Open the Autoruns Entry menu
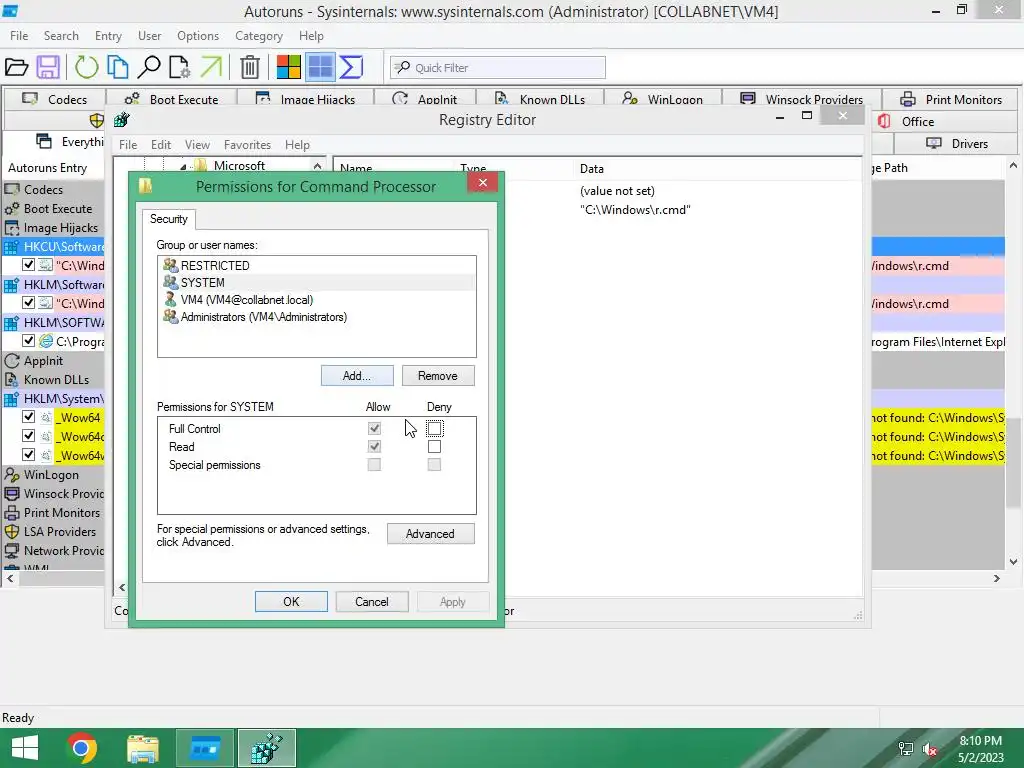This screenshot has width=1024, height=768. pos(108,36)
